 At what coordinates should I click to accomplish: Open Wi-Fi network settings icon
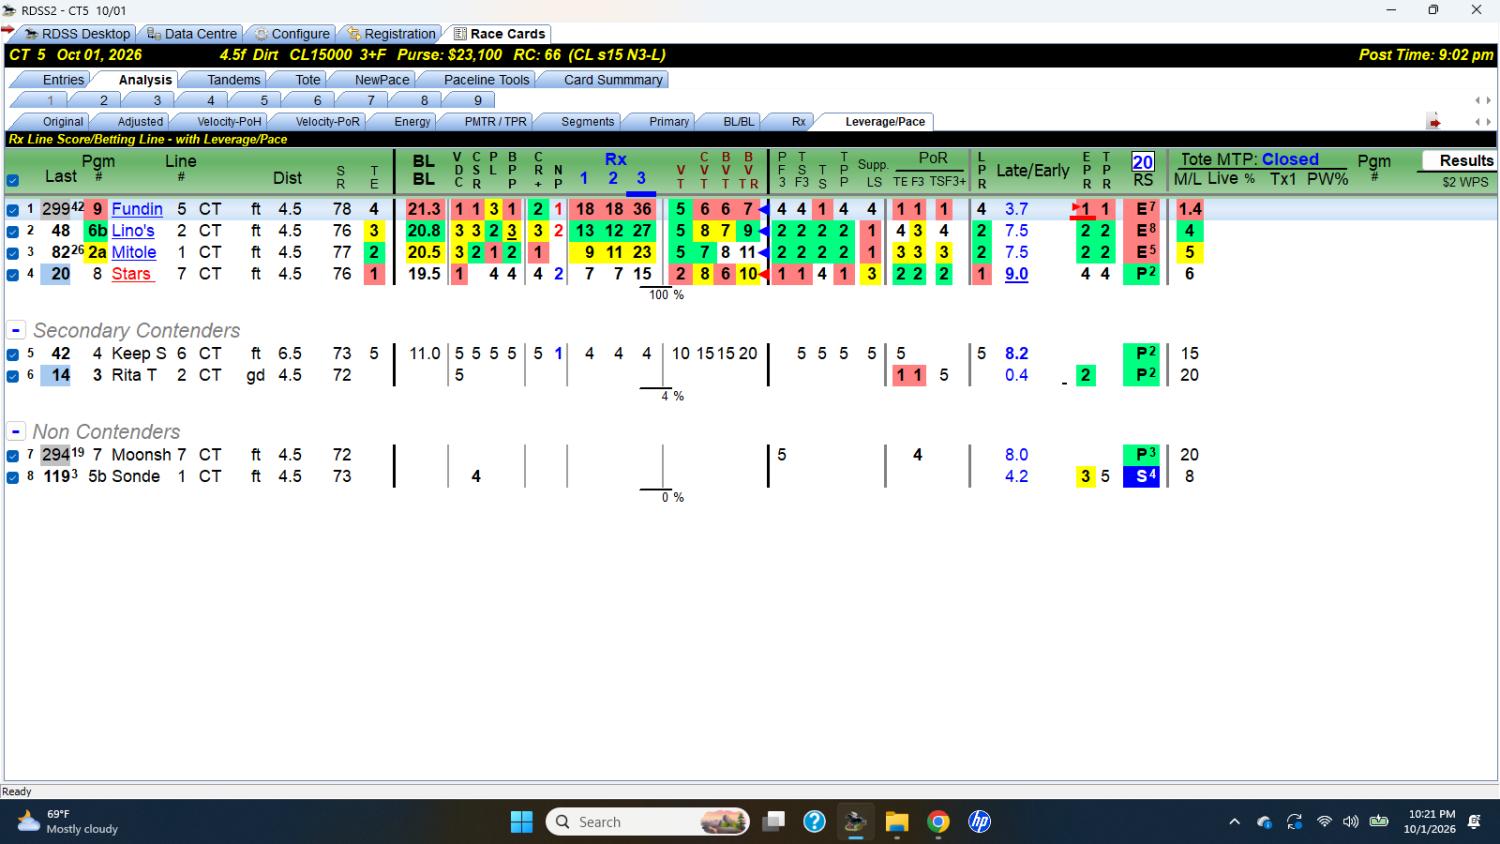(1324, 822)
